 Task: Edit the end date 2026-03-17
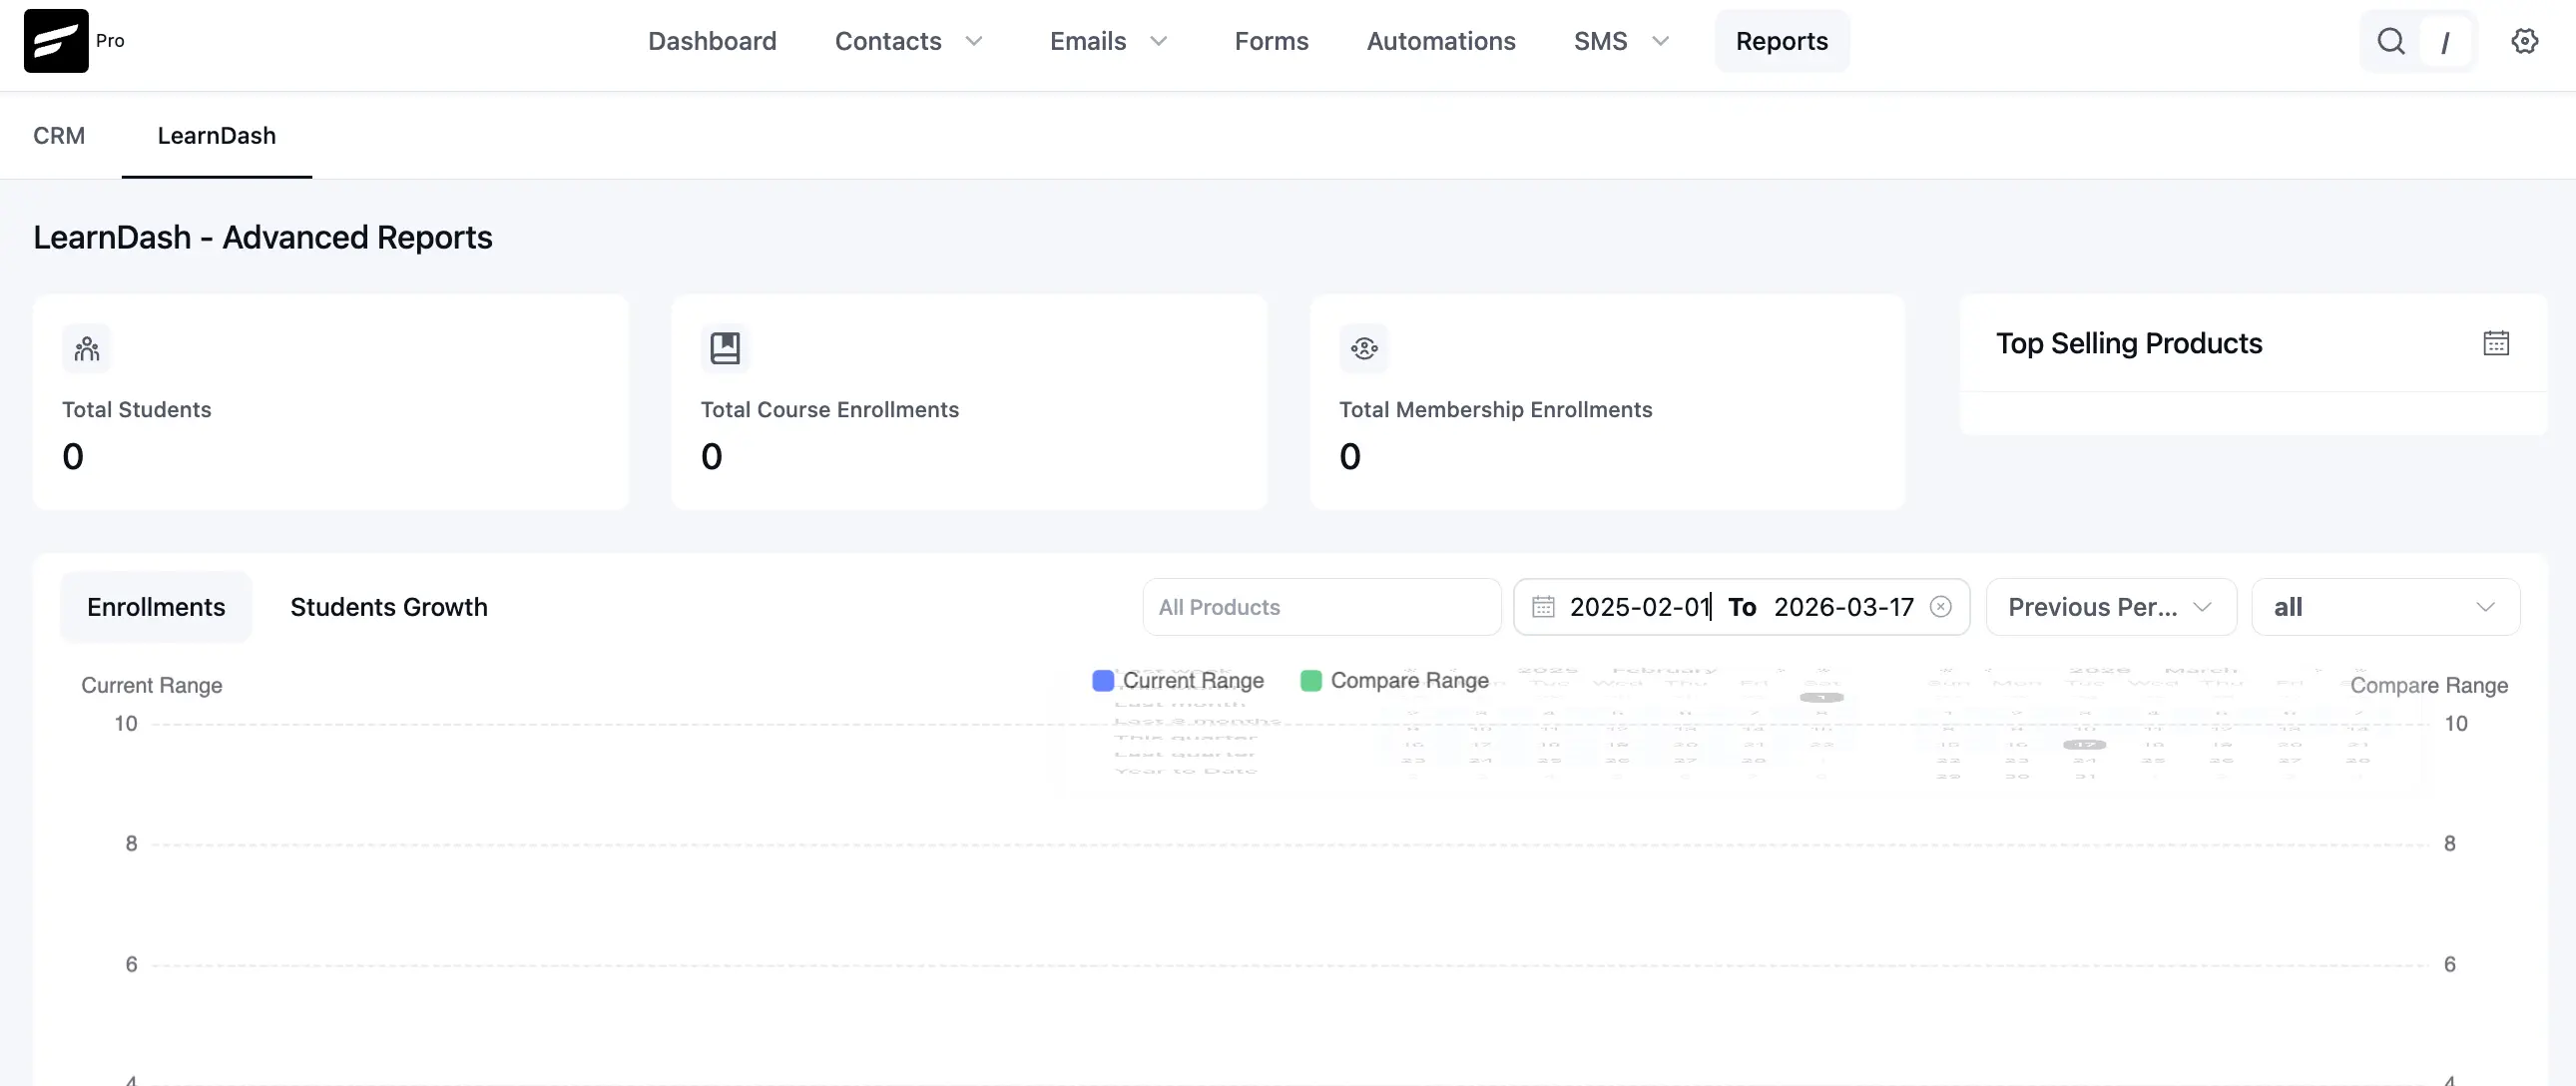click(x=1844, y=607)
